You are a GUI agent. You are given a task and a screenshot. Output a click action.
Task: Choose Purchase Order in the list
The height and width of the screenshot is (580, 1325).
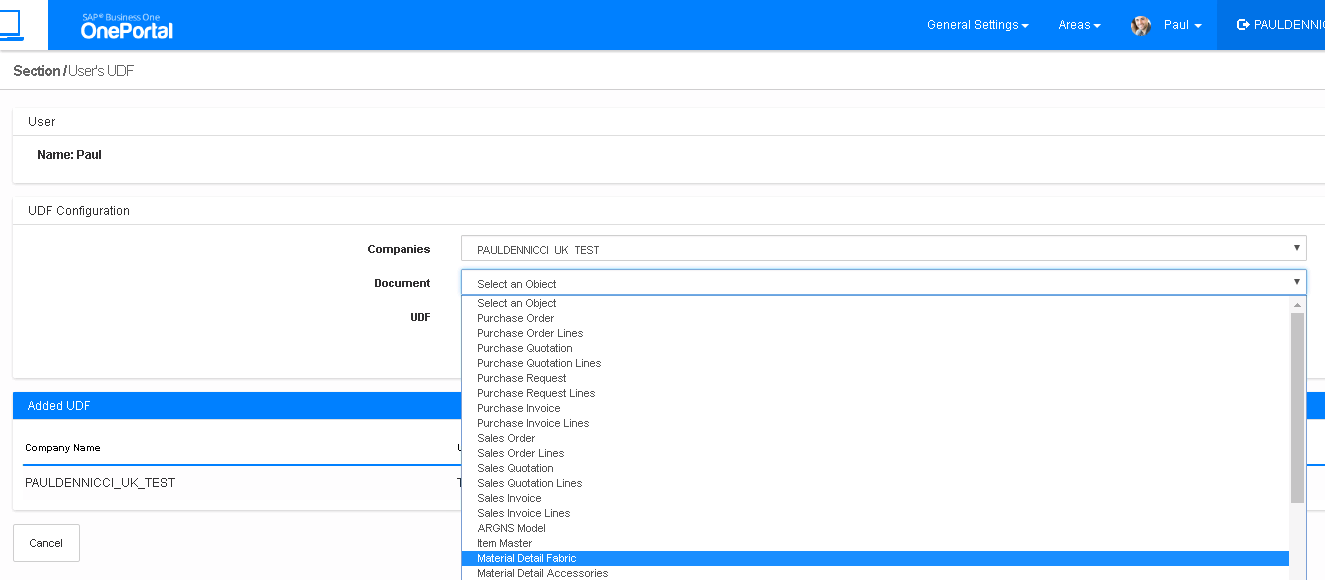click(515, 318)
